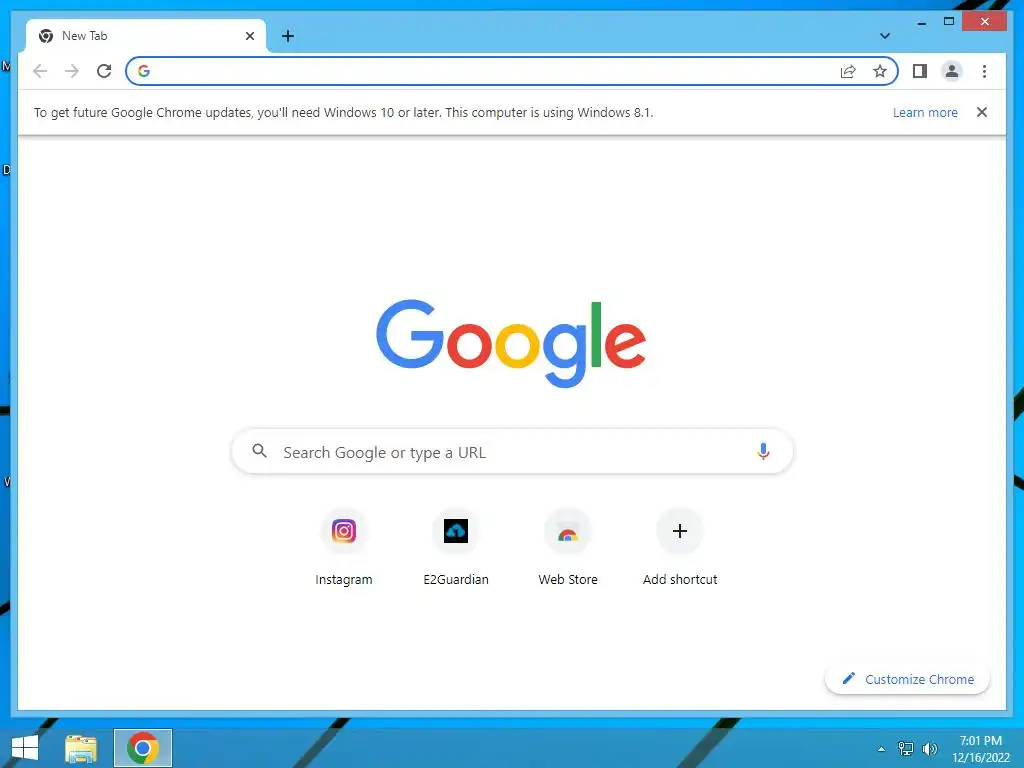This screenshot has width=1024, height=768.
Task: Click the magnifier icon in search box
Action: tap(259, 451)
